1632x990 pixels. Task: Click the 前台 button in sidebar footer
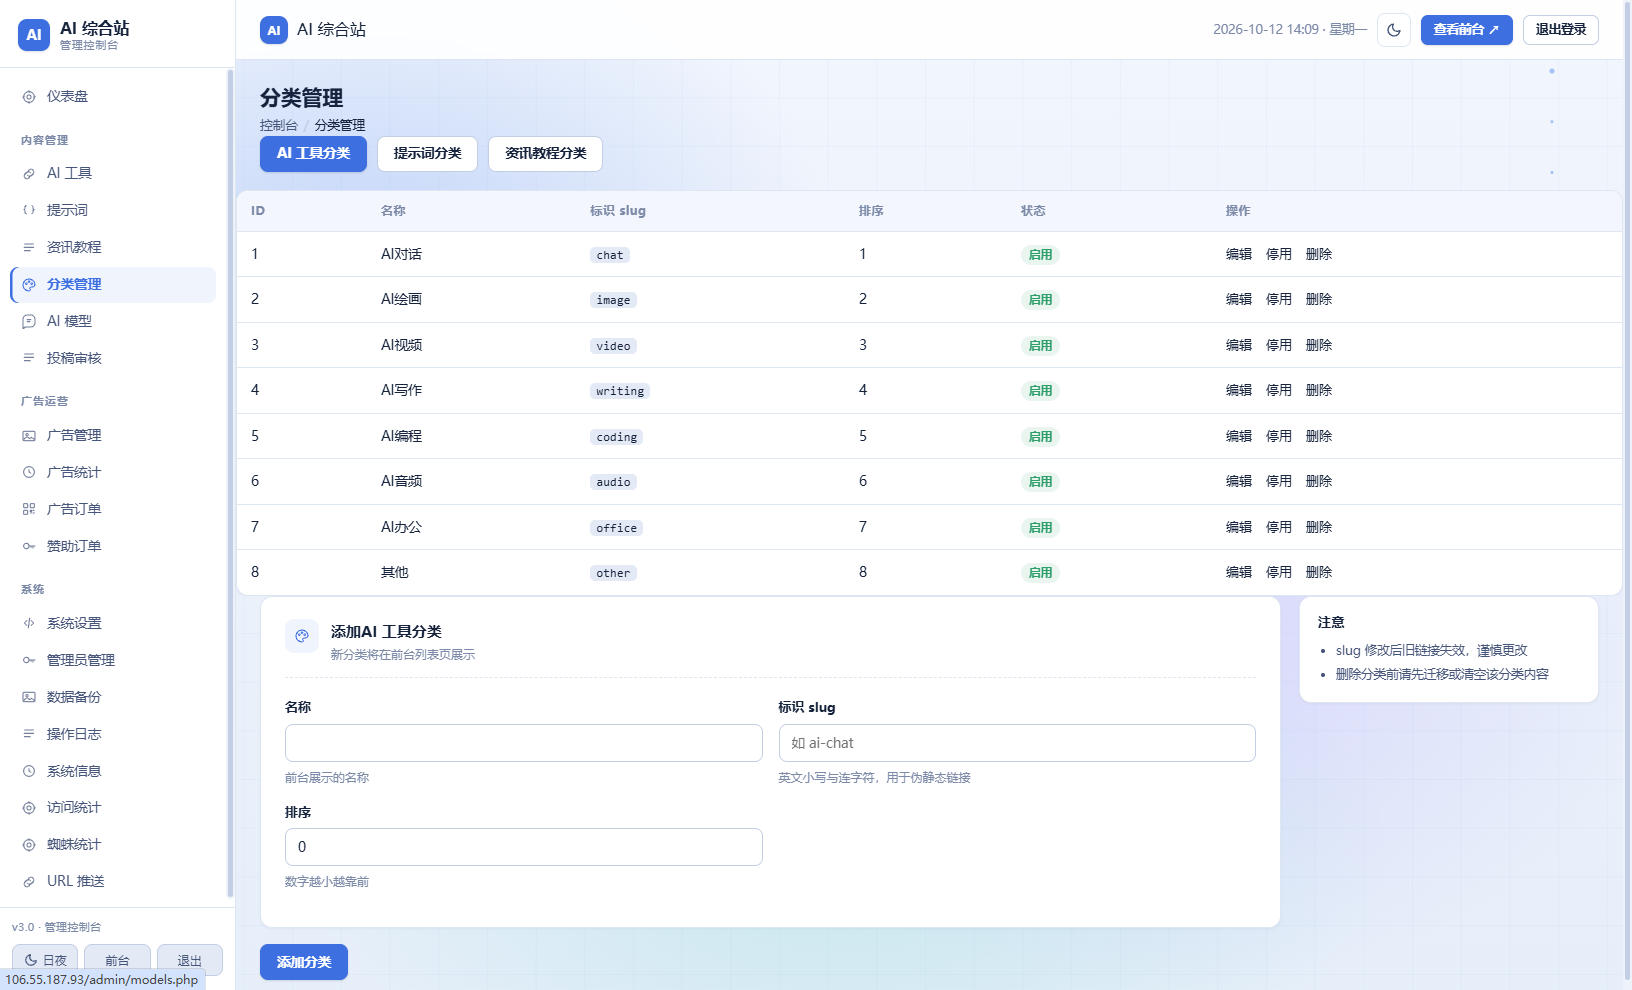click(117, 960)
